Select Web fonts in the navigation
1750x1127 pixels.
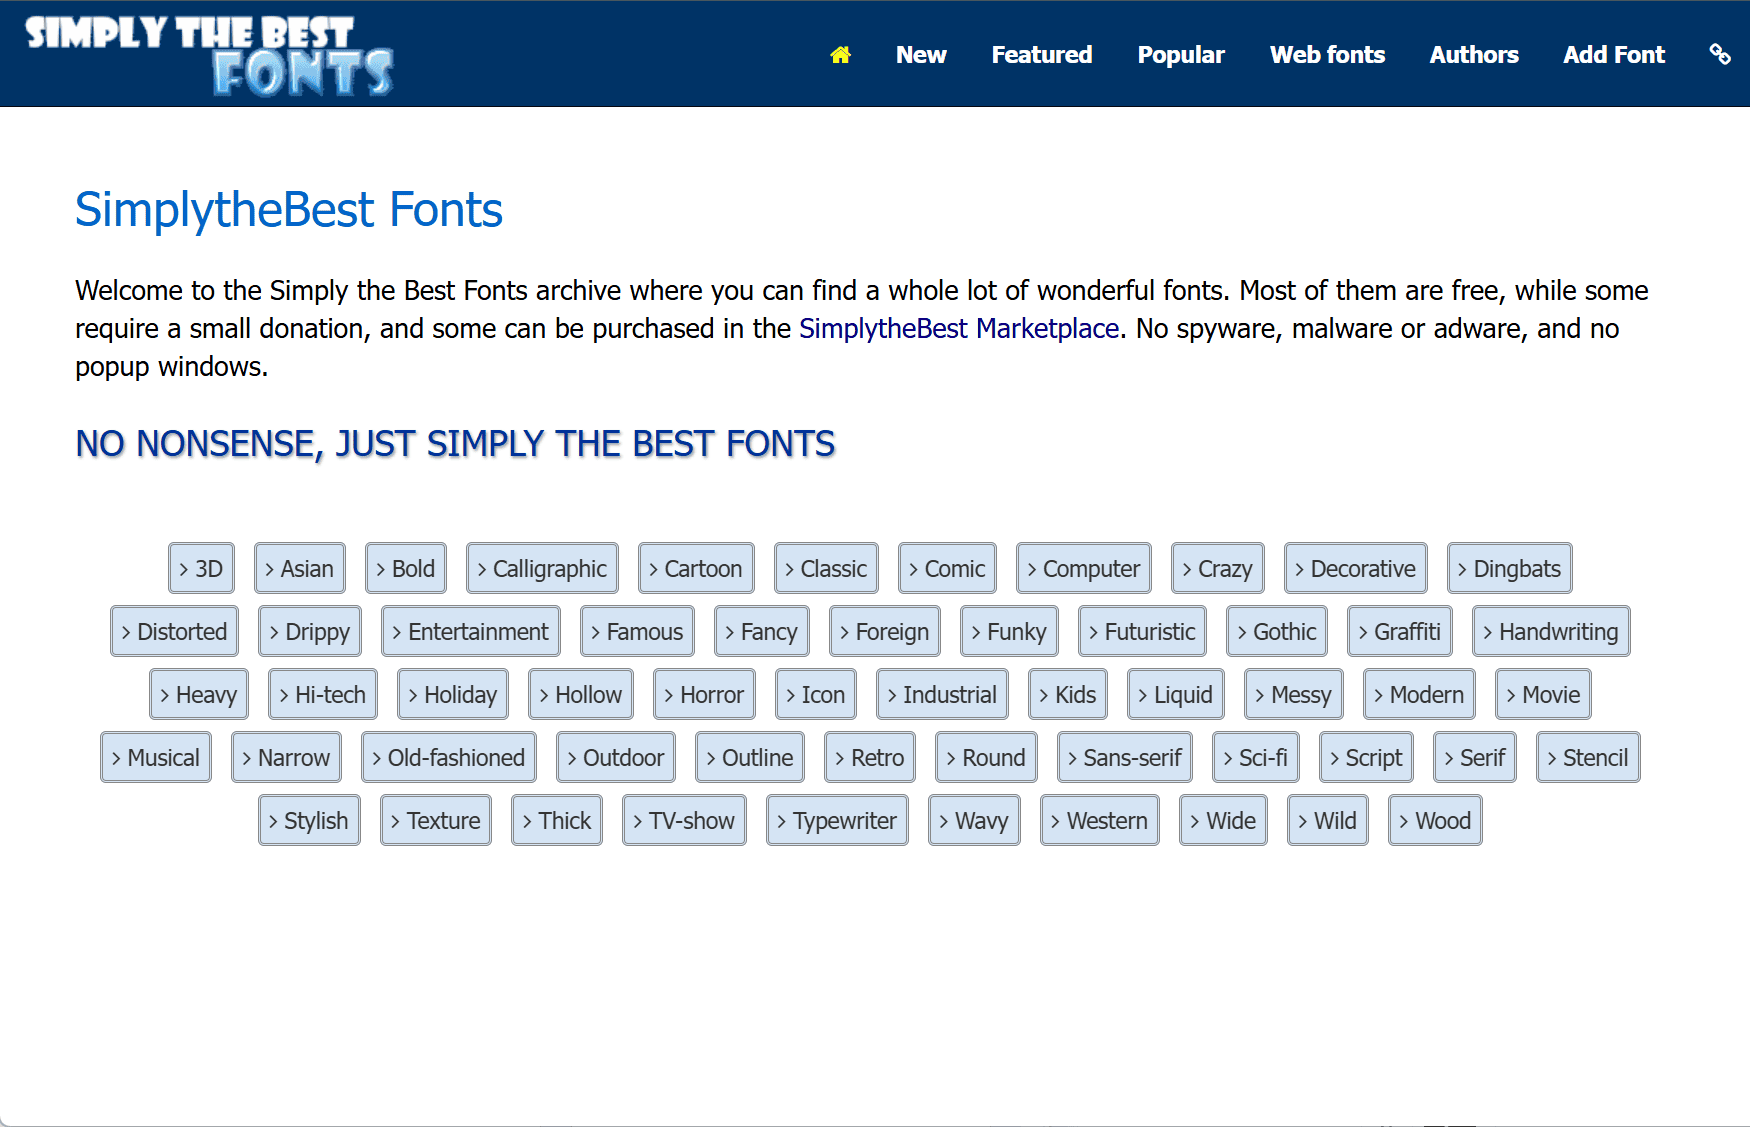click(x=1327, y=55)
